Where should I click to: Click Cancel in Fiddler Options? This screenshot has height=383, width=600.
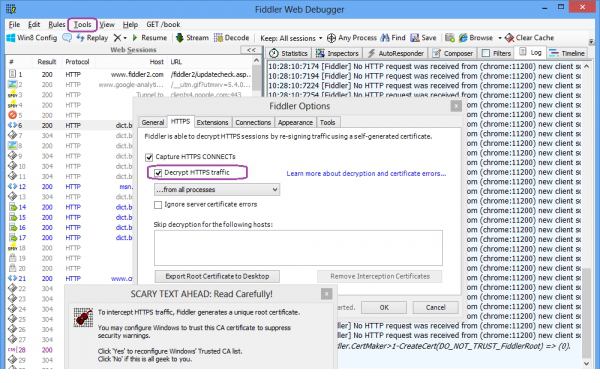[435, 307]
